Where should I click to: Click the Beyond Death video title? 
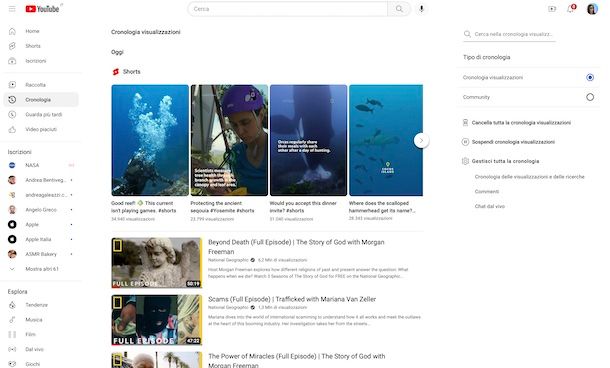coord(296,247)
